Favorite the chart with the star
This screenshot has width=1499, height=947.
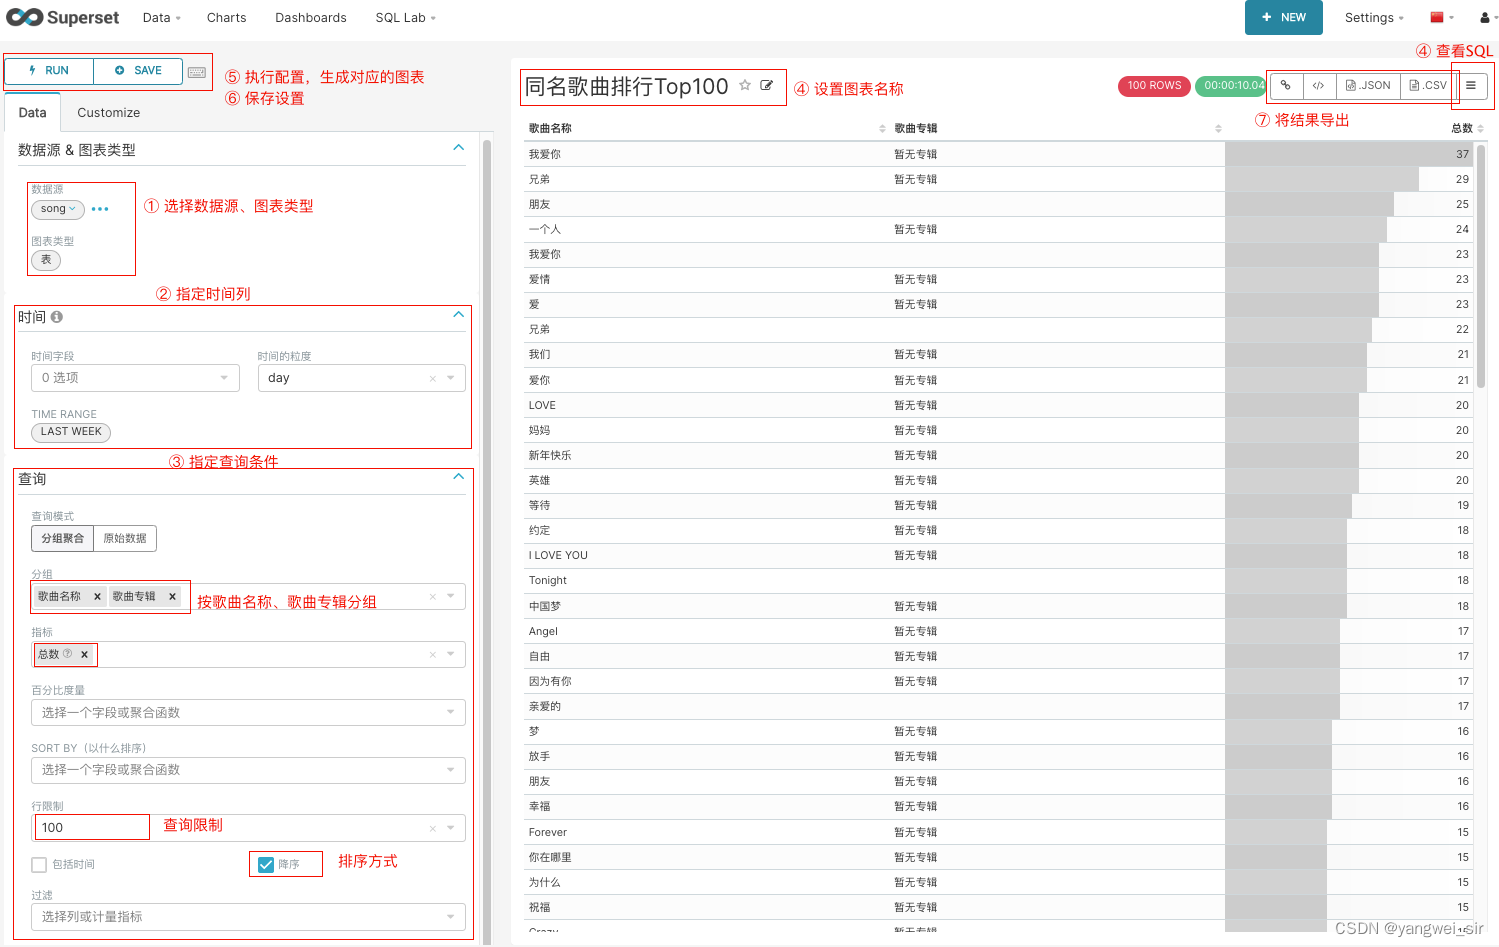[x=745, y=86]
